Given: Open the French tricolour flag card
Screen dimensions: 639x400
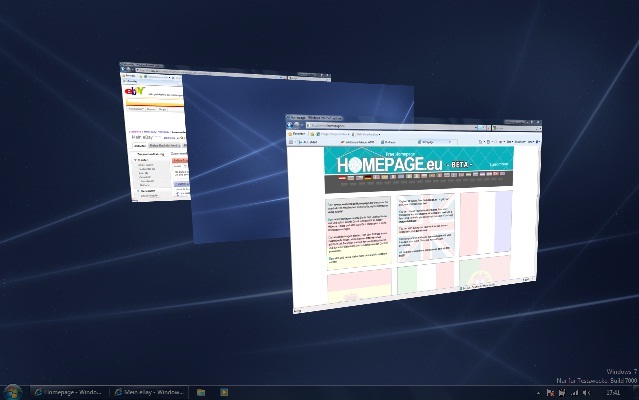Looking at the screenshot, I should (485, 222).
